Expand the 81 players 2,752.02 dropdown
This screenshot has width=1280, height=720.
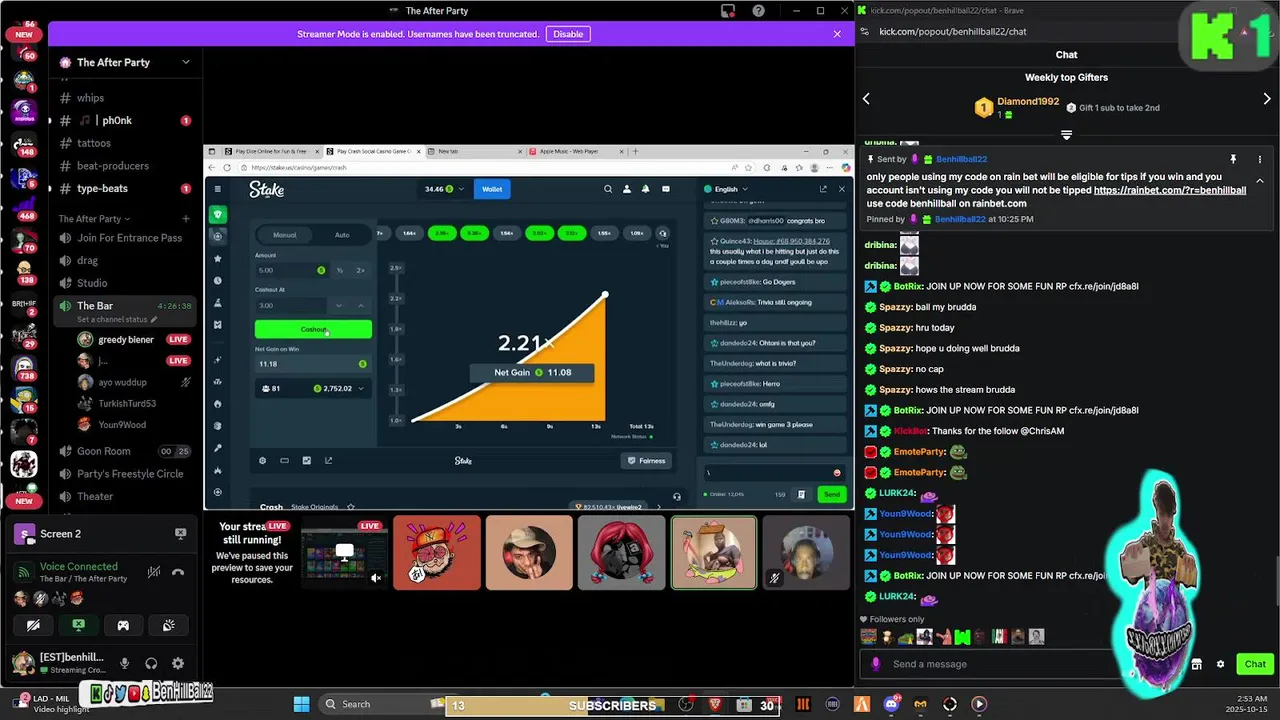[313, 388]
